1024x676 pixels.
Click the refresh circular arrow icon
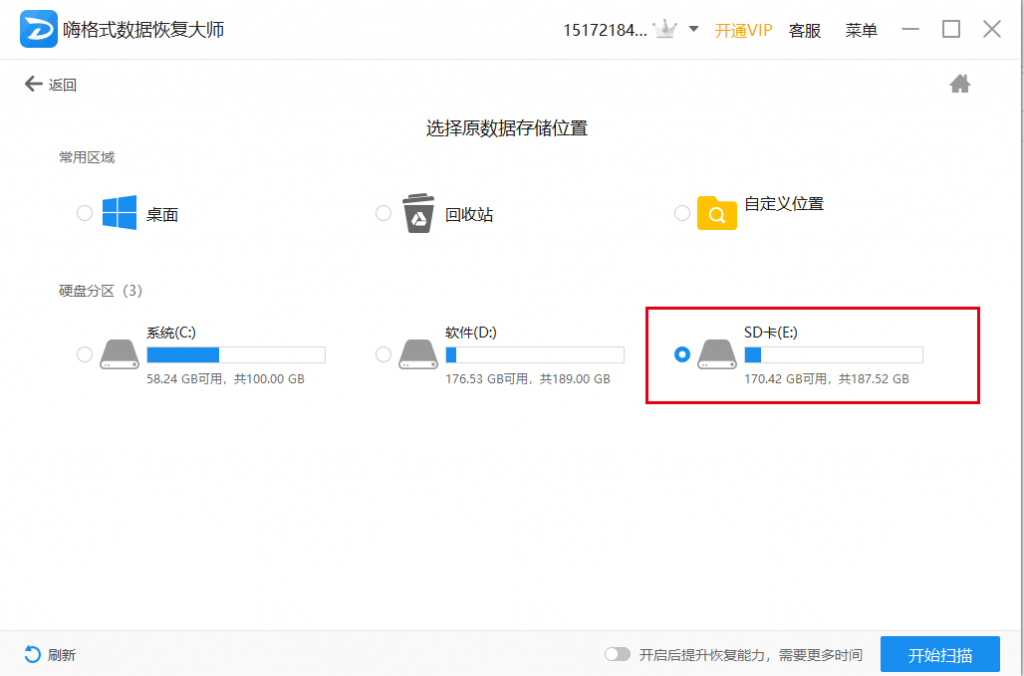point(32,654)
